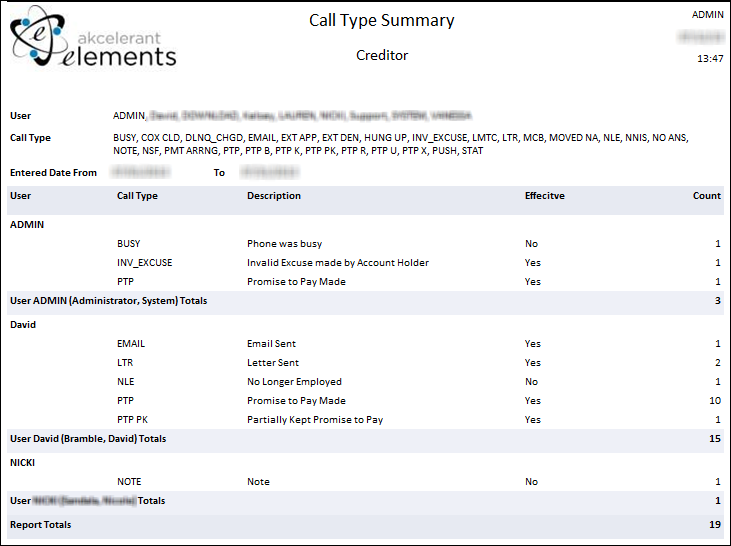
Task: Click the Call Type column header
Action: click(x=137, y=196)
